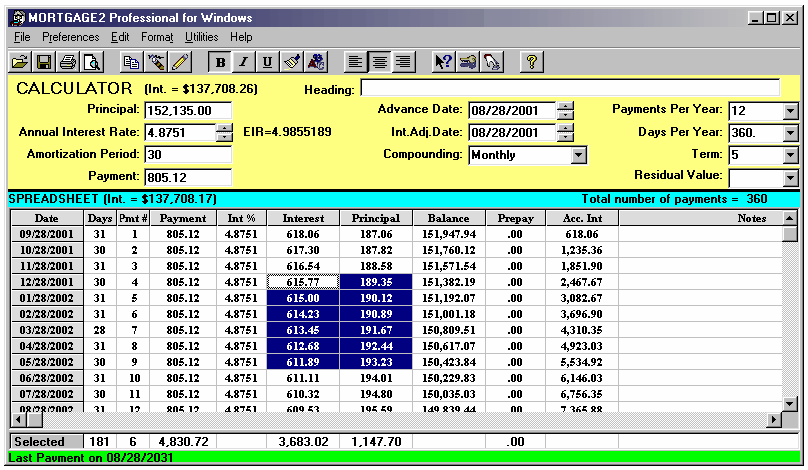The image size is (808, 470).
Task: Open the Utilities menu
Action: (x=202, y=37)
